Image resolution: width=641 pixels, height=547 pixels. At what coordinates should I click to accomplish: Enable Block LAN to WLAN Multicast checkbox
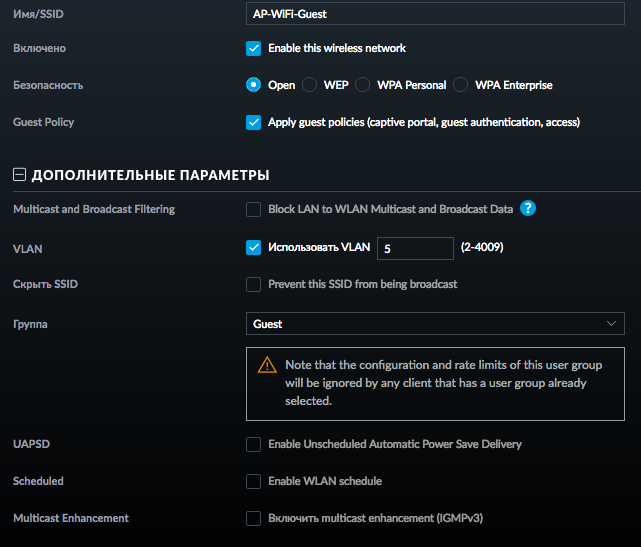tap(253, 209)
